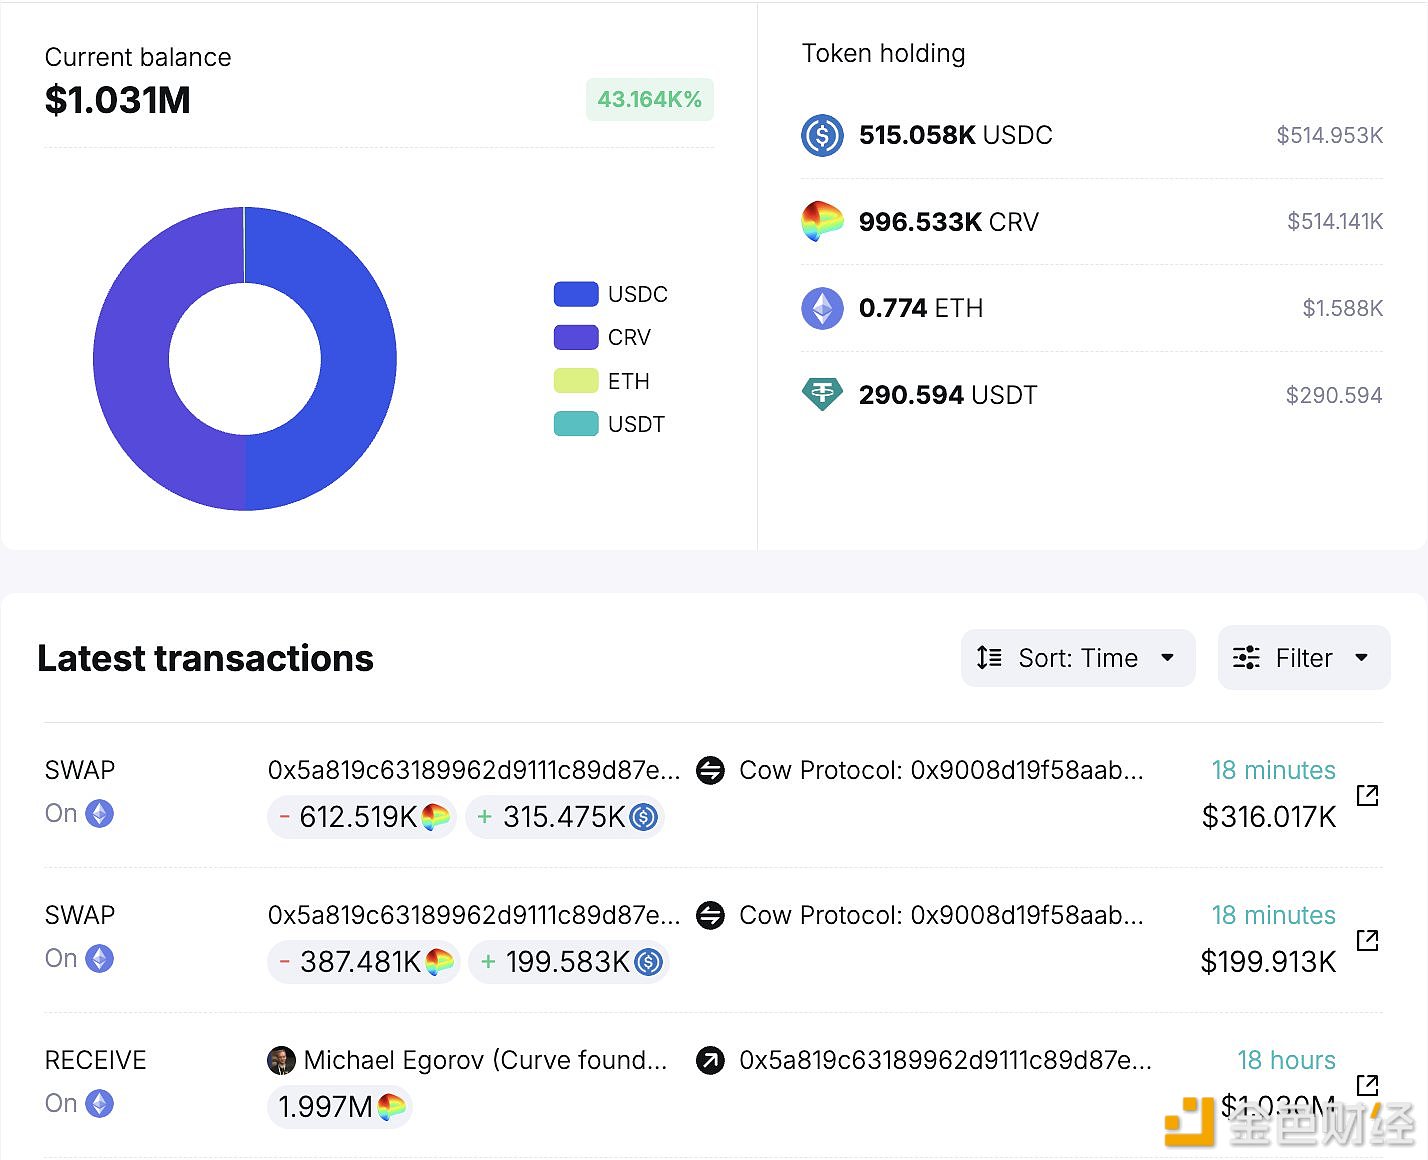
Task: Click the USDC token icon in holdings
Action: 822,135
